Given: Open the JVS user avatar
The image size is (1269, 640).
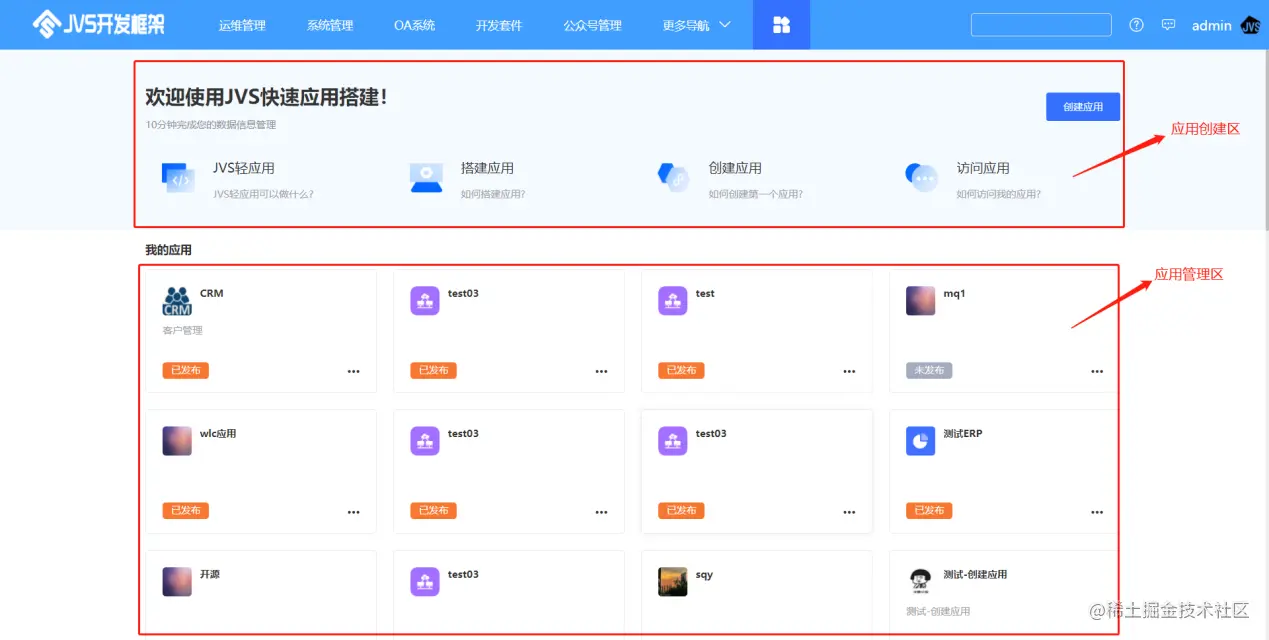Looking at the screenshot, I should pyautogui.click(x=1251, y=26).
